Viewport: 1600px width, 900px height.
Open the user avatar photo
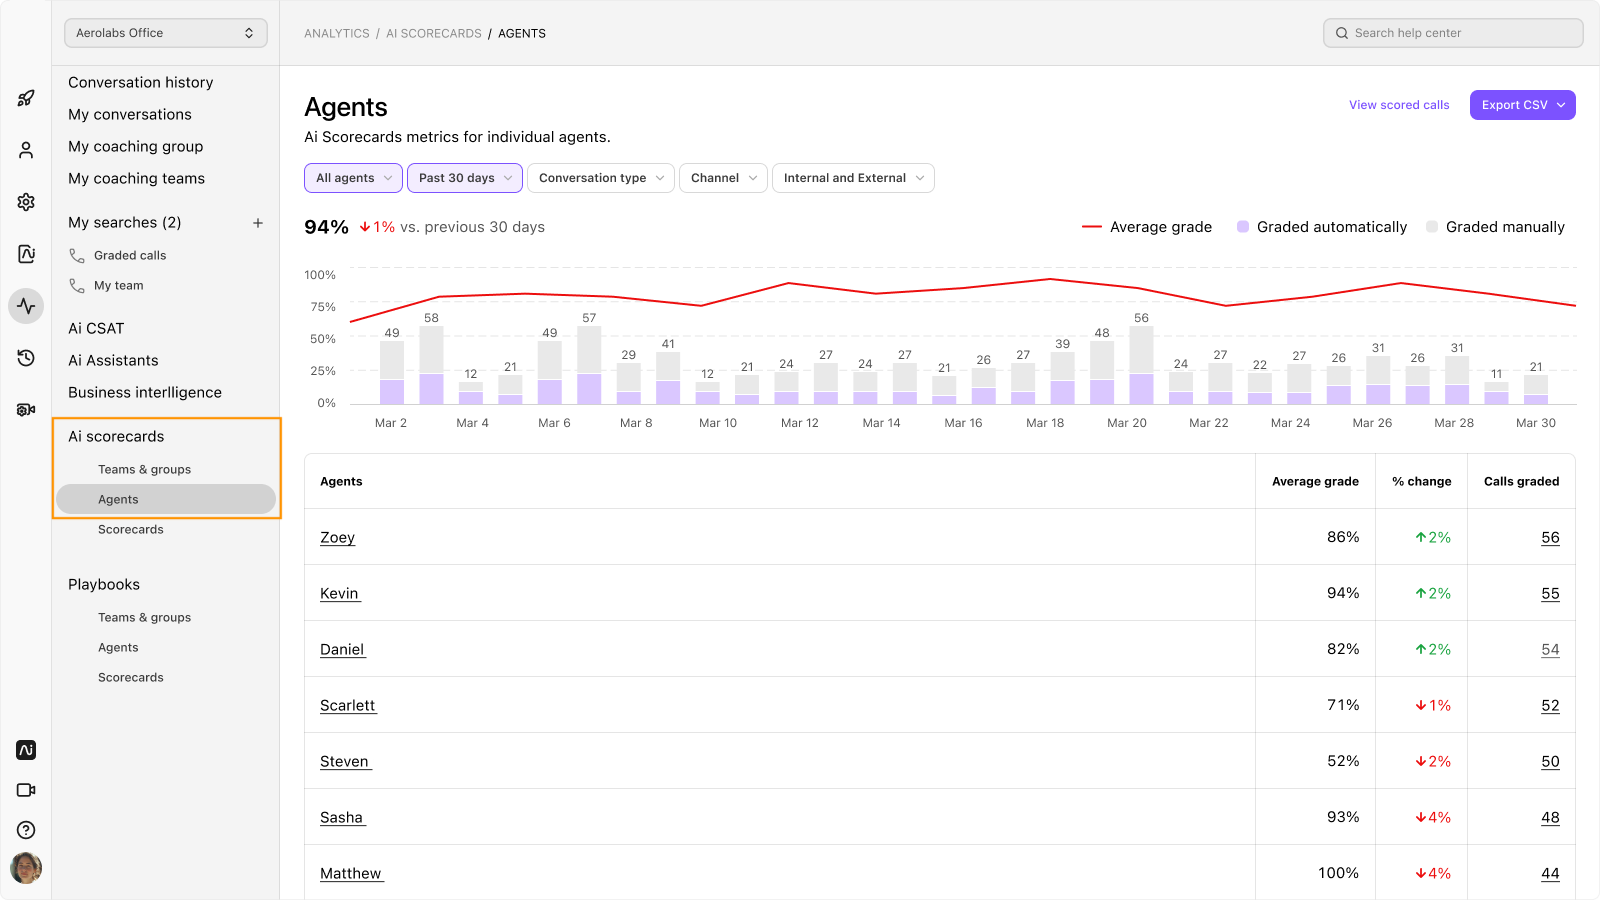point(26,868)
